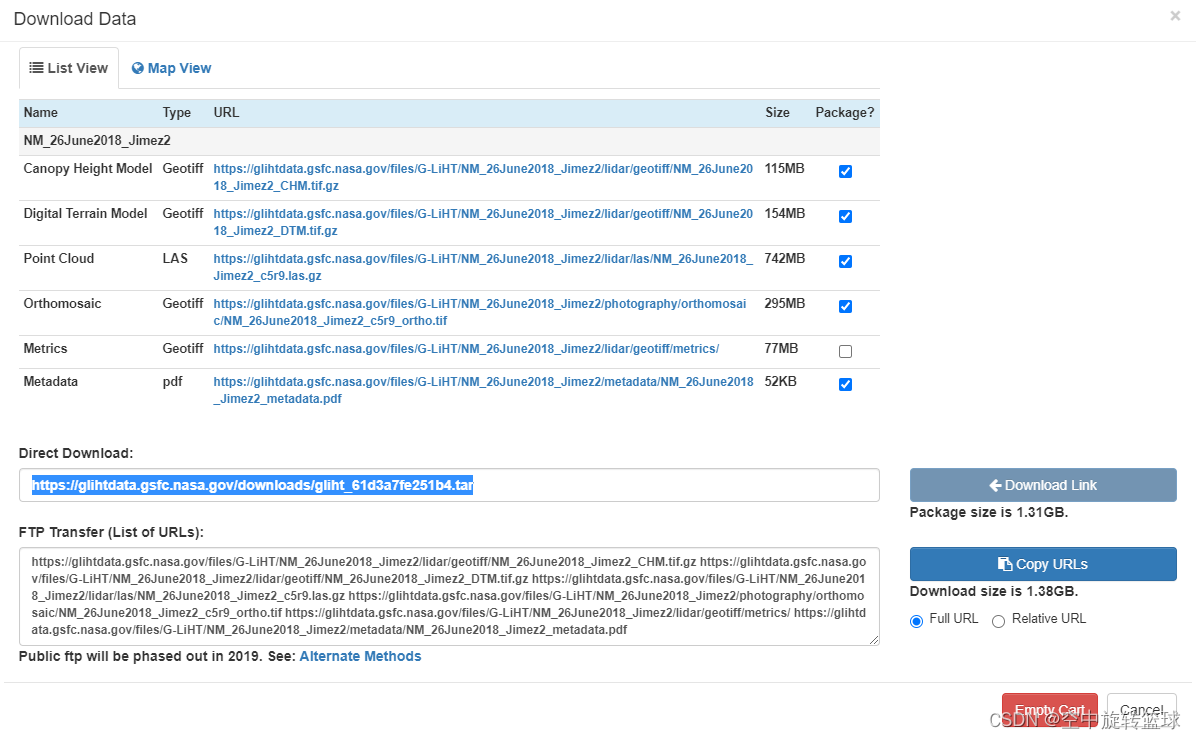Click the Download size is 1.38GB text
This screenshot has height=739, width=1196.
click(994, 592)
